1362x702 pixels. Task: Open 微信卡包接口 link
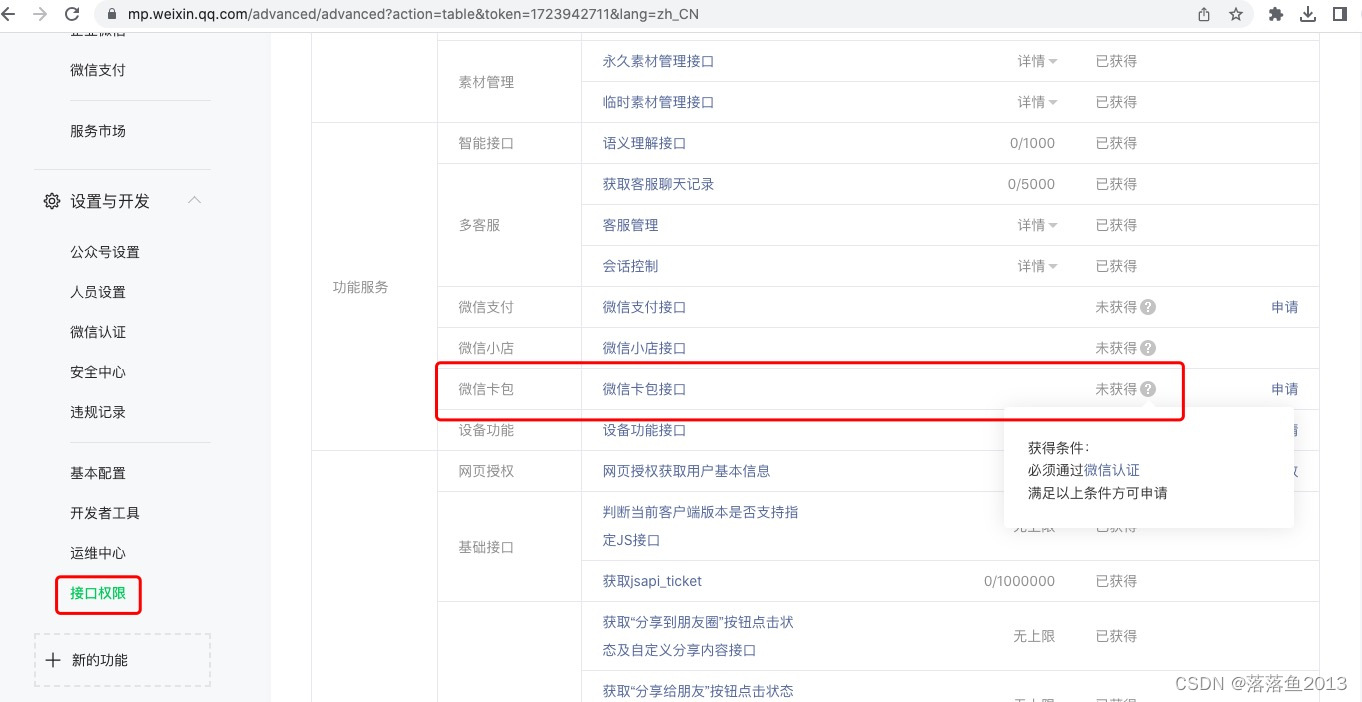tap(644, 389)
